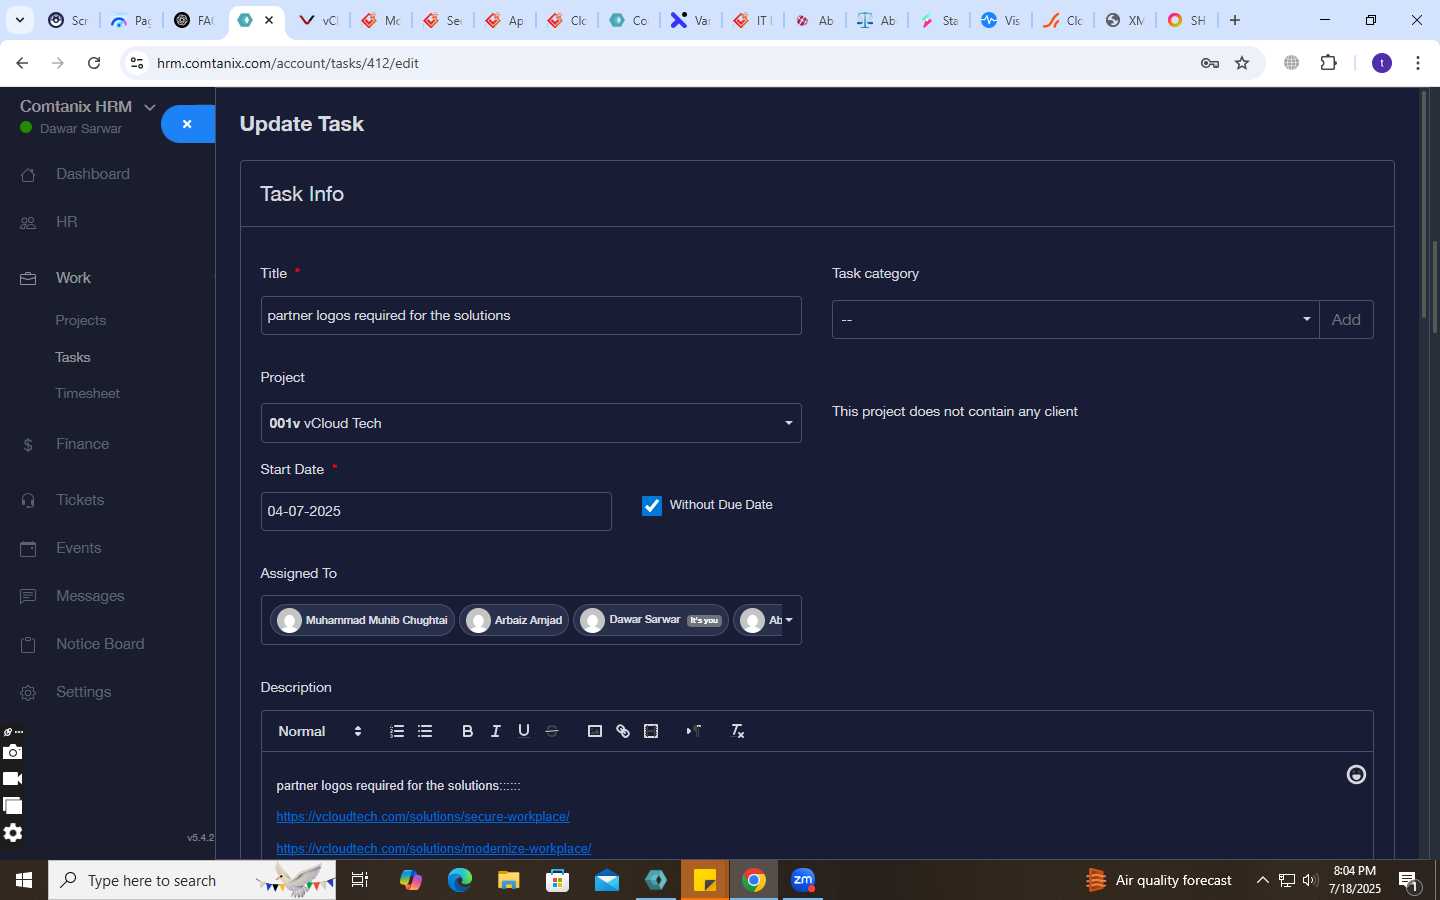1440x900 pixels.
Task: Bookmark this page with the star icon
Action: pos(1242,63)
